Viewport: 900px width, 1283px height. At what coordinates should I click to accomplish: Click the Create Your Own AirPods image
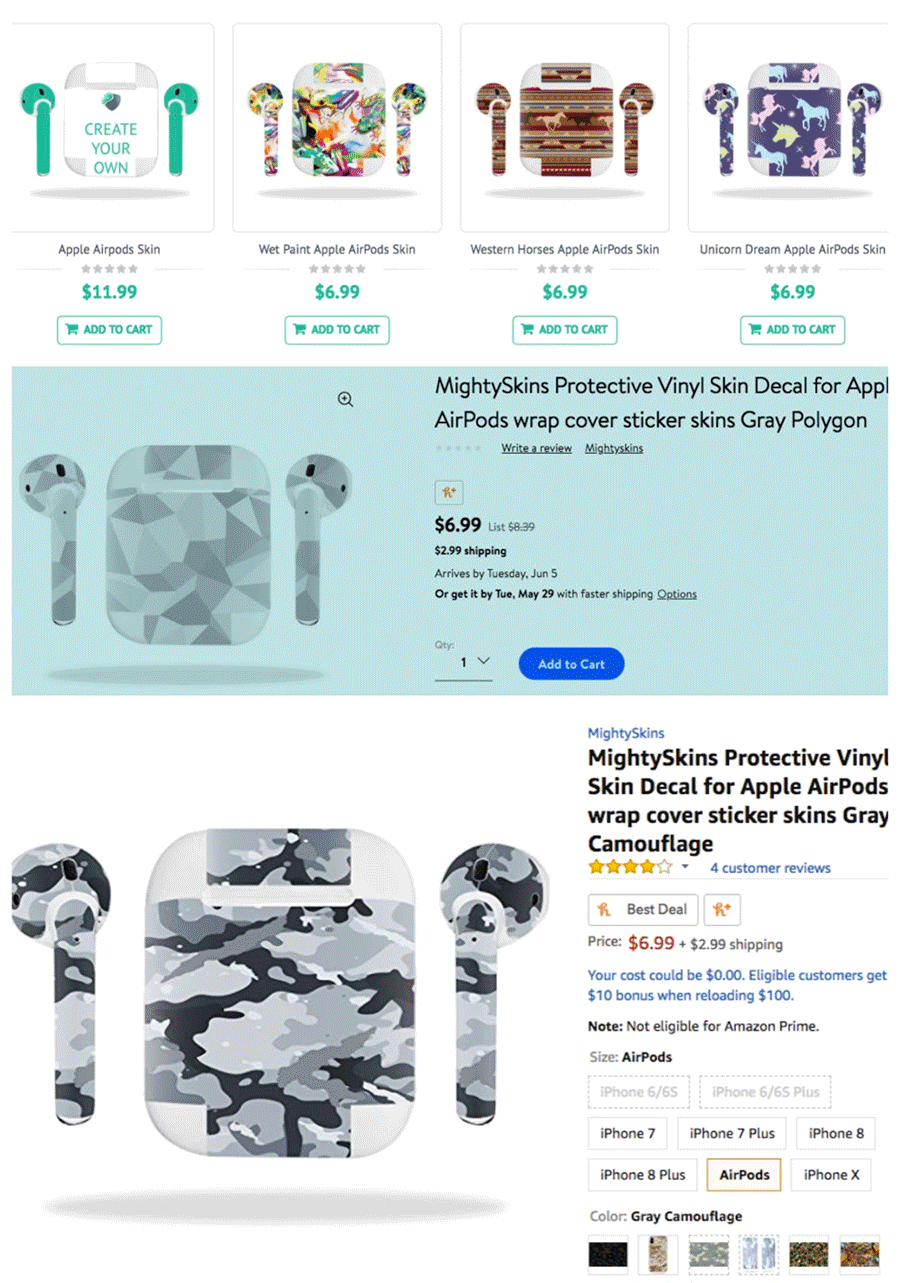(110, 127)
